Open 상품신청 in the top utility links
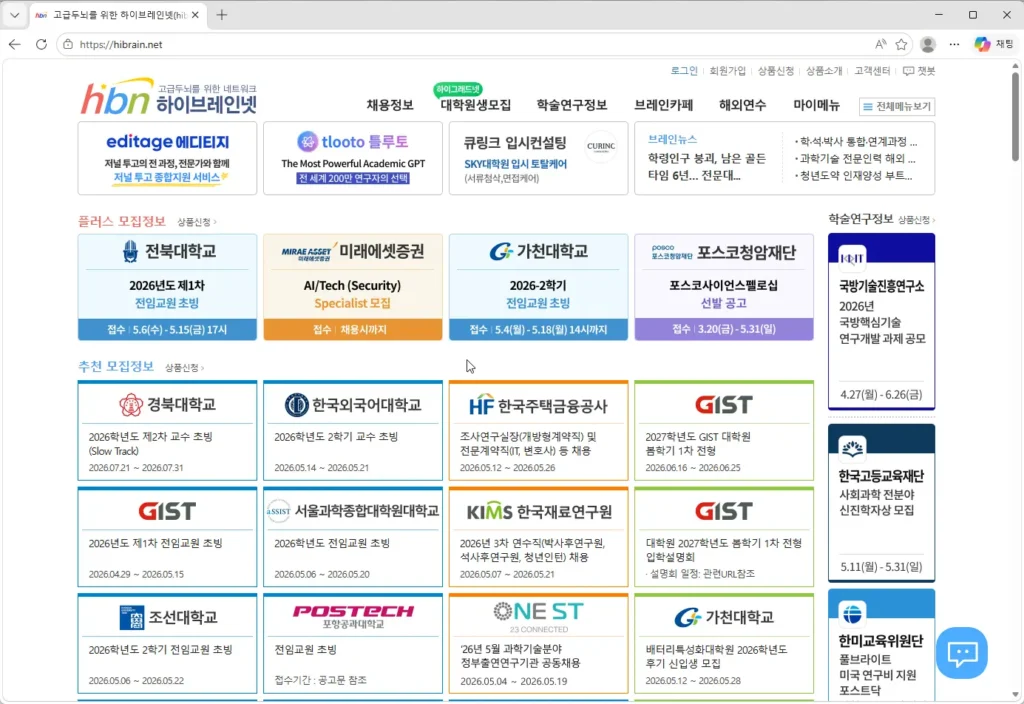This screenshot has height=704, width=1024. pyautogui.click(x=776, y=71)
